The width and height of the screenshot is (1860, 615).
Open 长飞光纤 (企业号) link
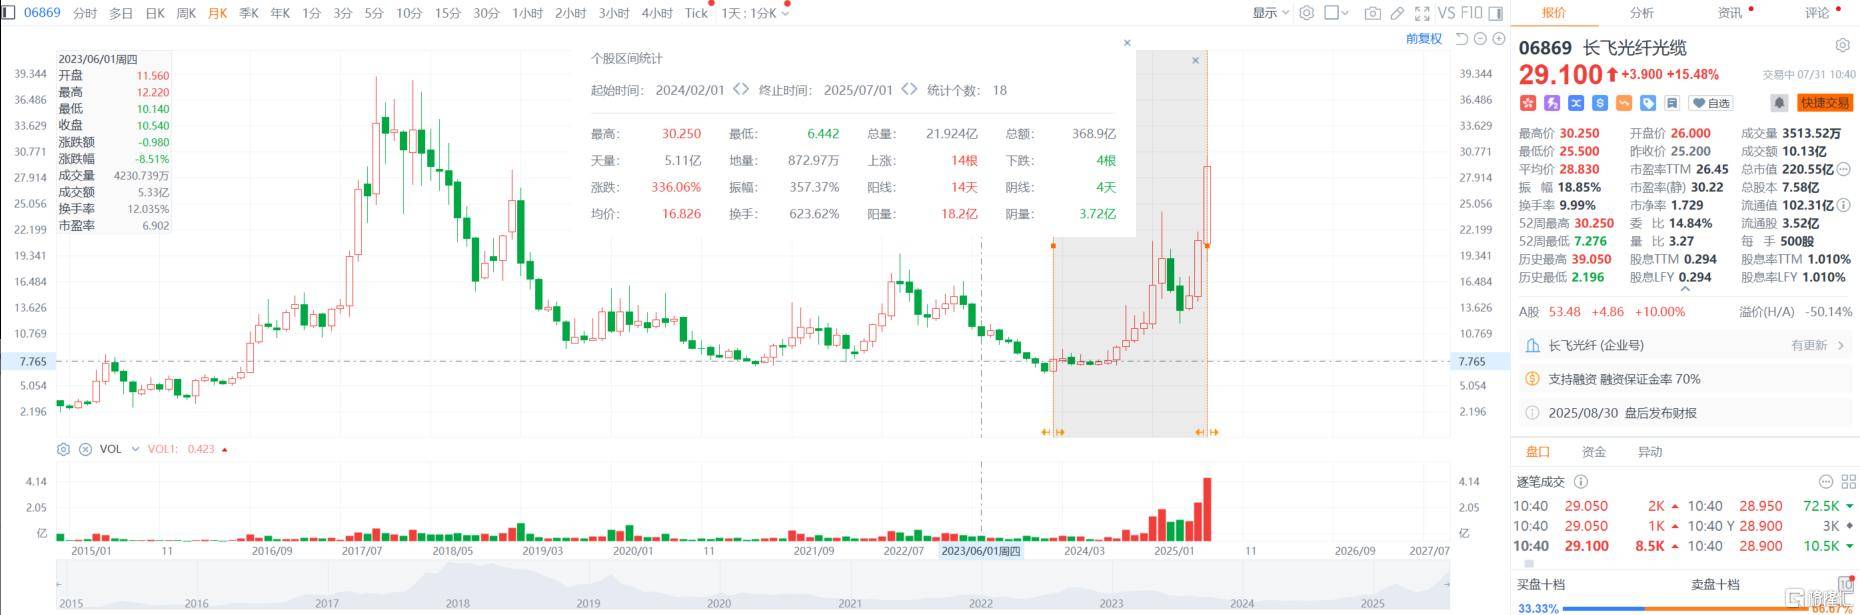point(1596,345)
